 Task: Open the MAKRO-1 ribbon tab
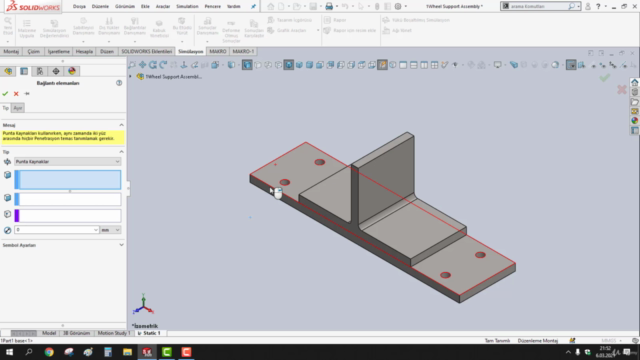243,51
